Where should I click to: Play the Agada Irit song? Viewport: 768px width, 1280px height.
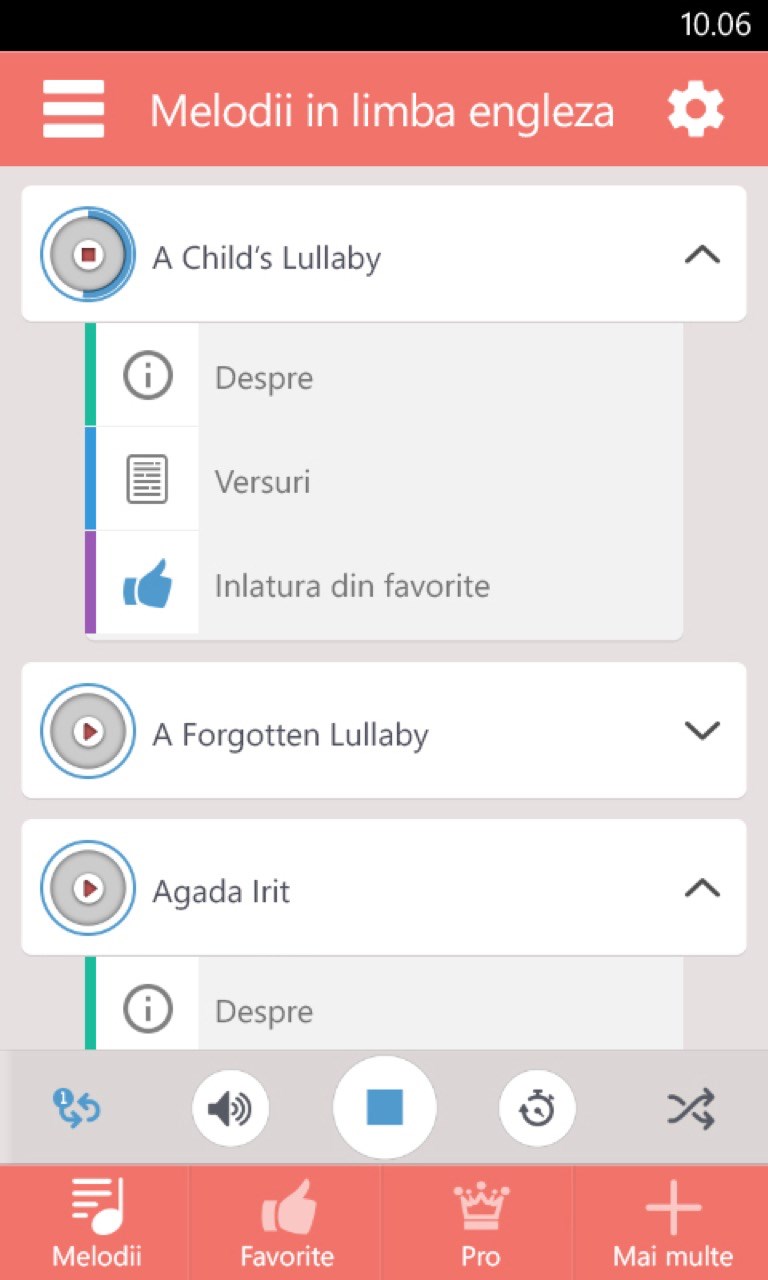(88, 888)
